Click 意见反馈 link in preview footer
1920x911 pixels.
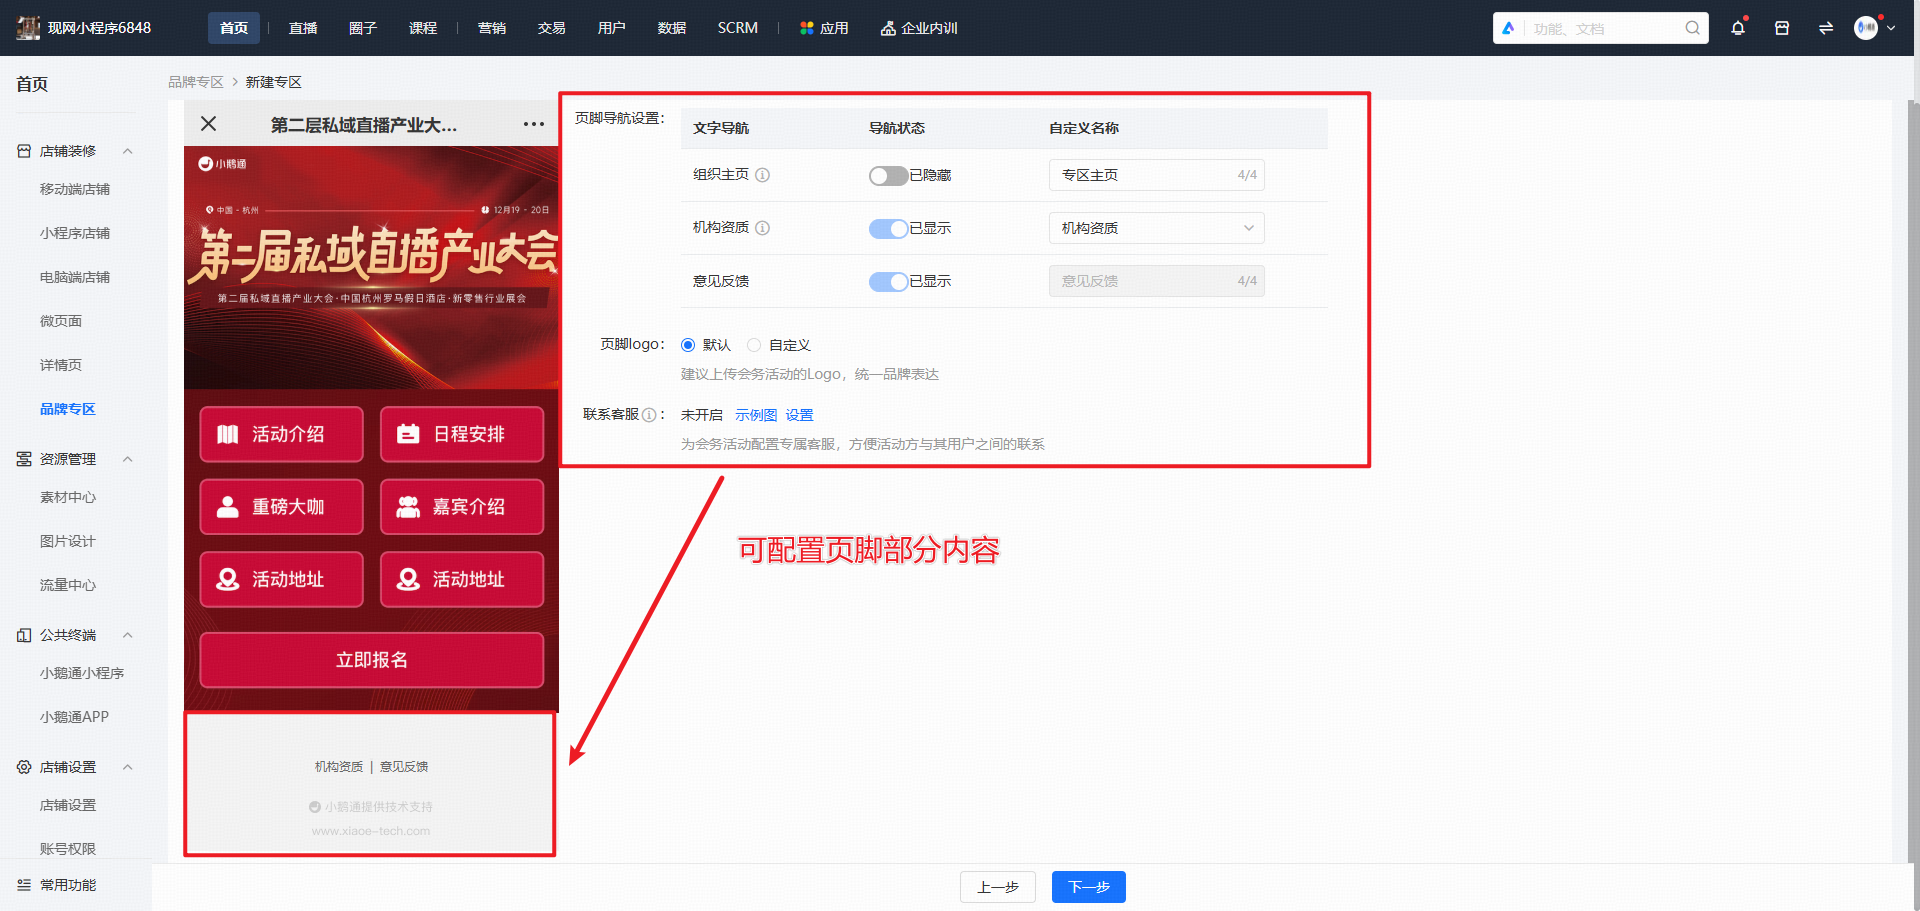coord(404,767)
